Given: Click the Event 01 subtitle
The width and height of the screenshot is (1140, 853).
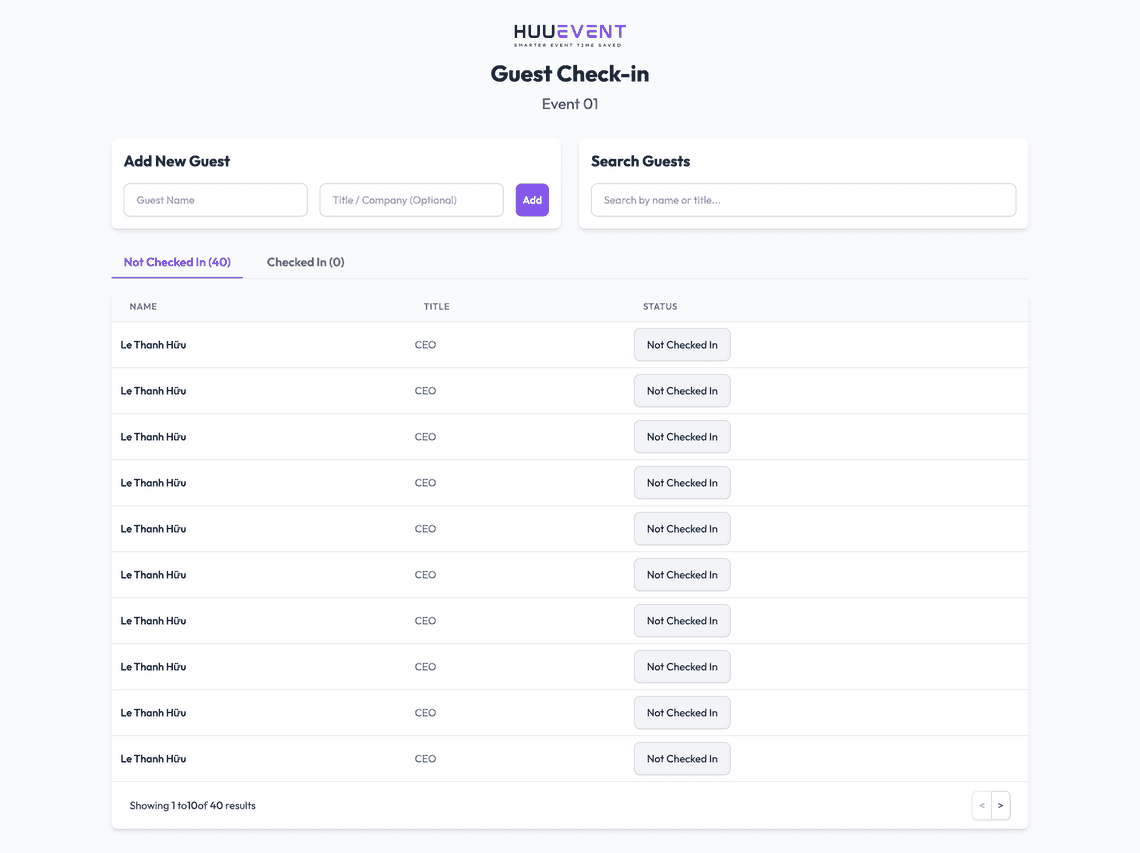Looking at the screenshot, I should click(x=570, y=104).
